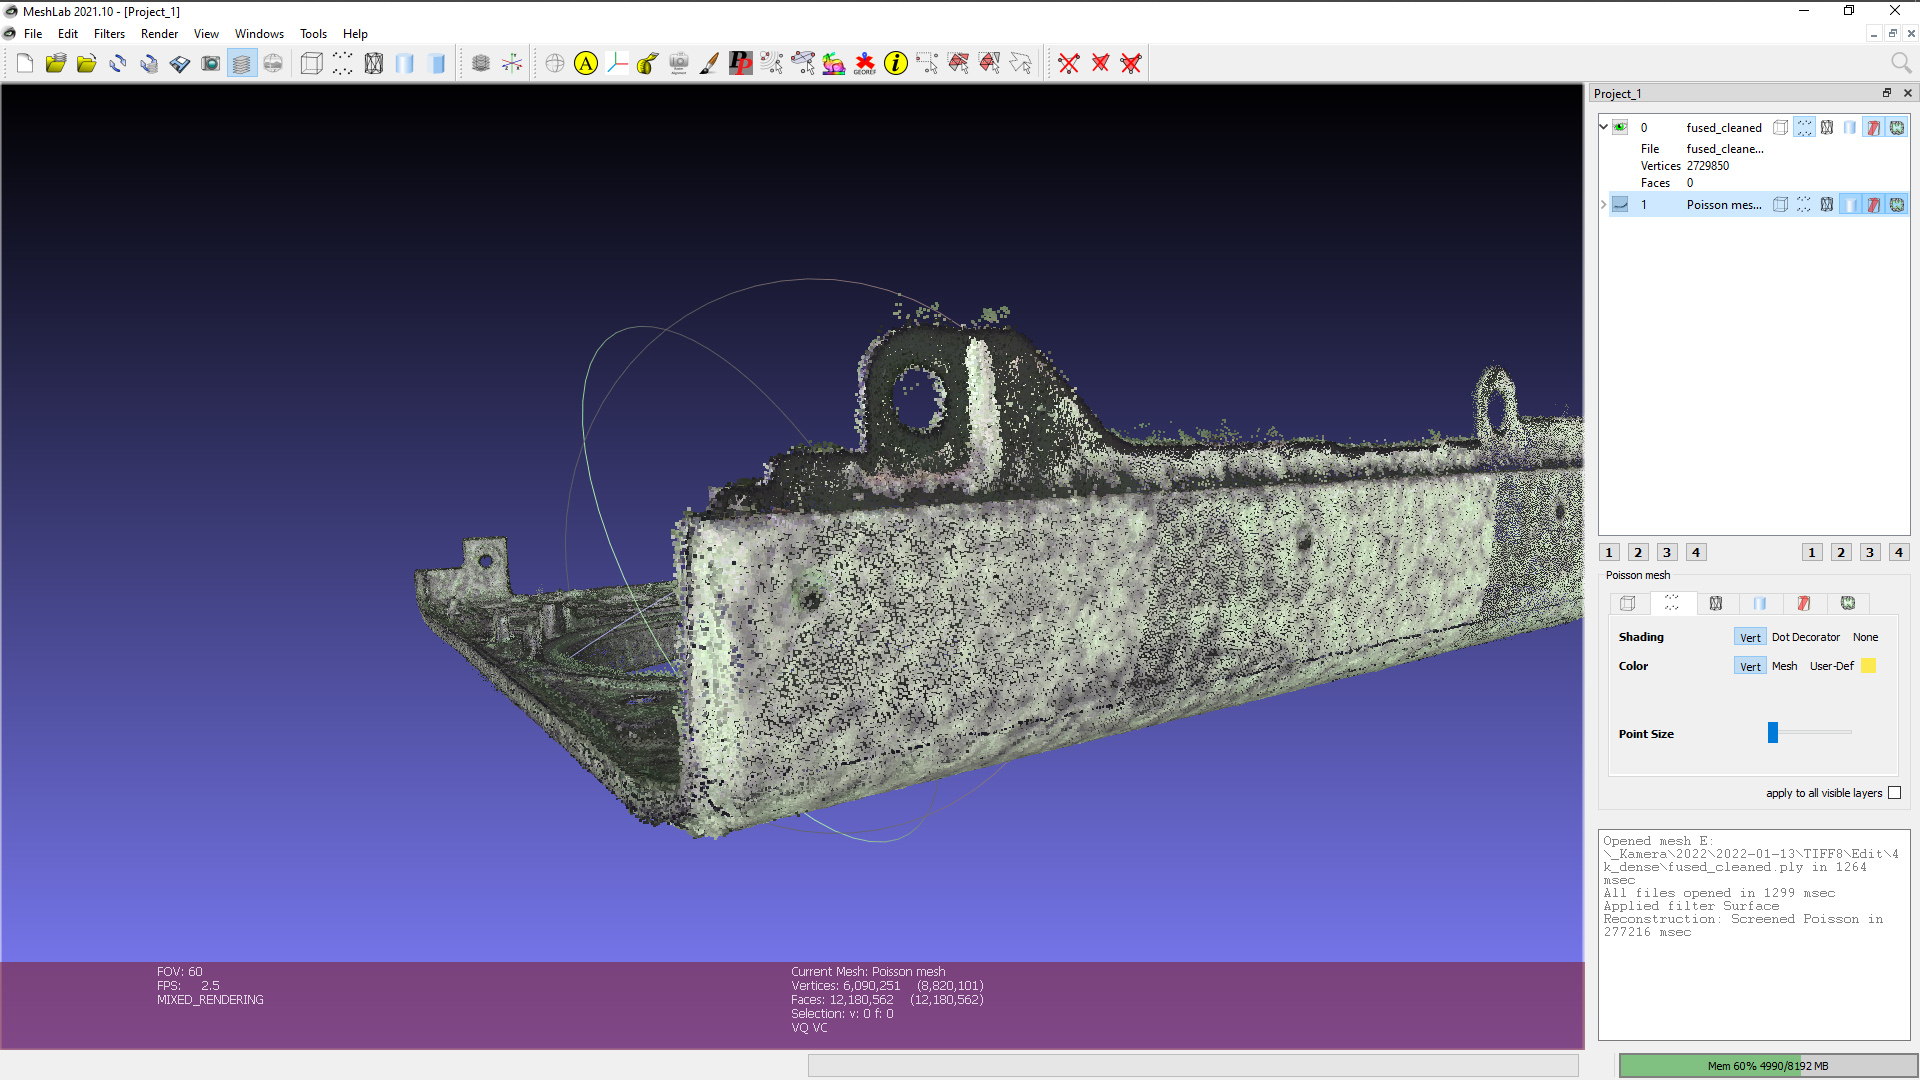The width and height of the screenshot is (1920, 1080).
Task: Open the Help menu
Action: tap(355, 34)
